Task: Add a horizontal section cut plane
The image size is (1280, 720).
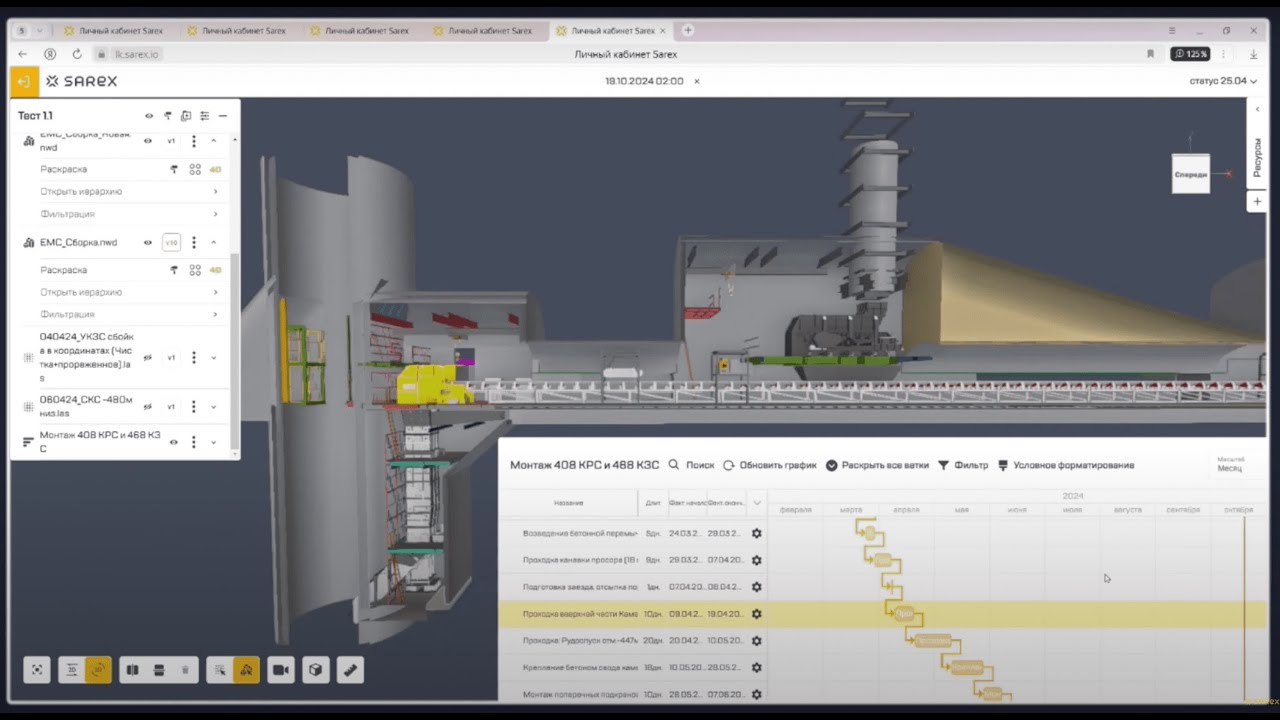Action: [x=159, y=670]
